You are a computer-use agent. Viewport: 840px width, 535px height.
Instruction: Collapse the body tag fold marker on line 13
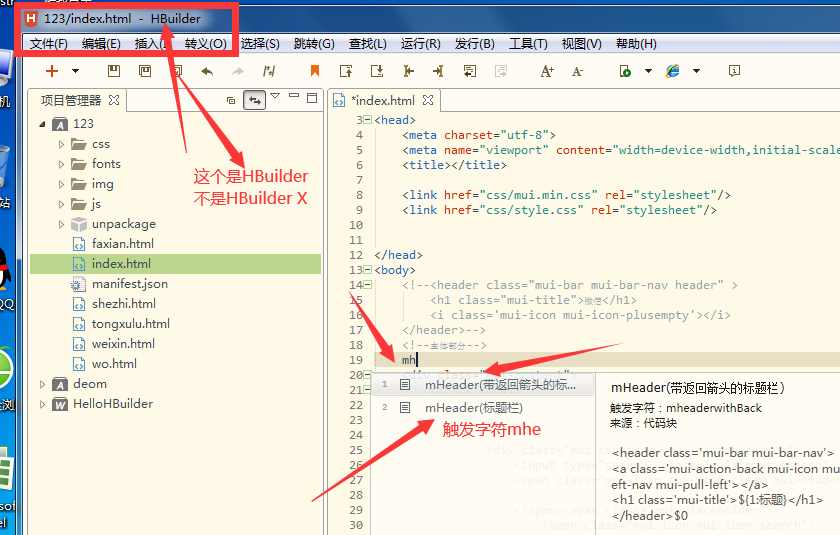coord(368,270)
